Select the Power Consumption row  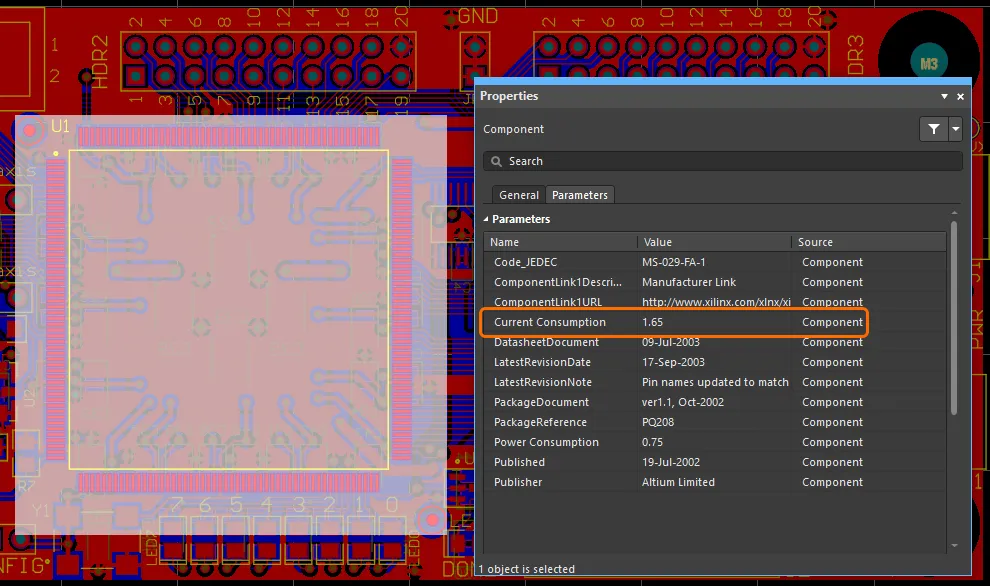click(x=546, y=442)
